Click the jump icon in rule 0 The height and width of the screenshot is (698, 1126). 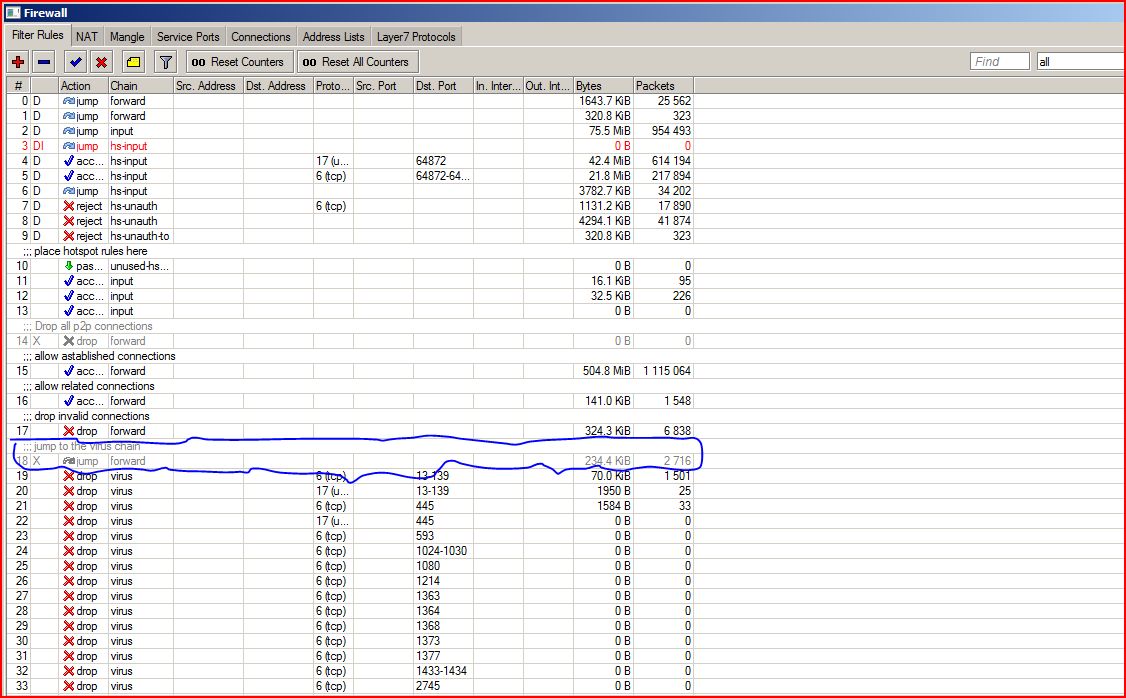click(x=69, y=101)
